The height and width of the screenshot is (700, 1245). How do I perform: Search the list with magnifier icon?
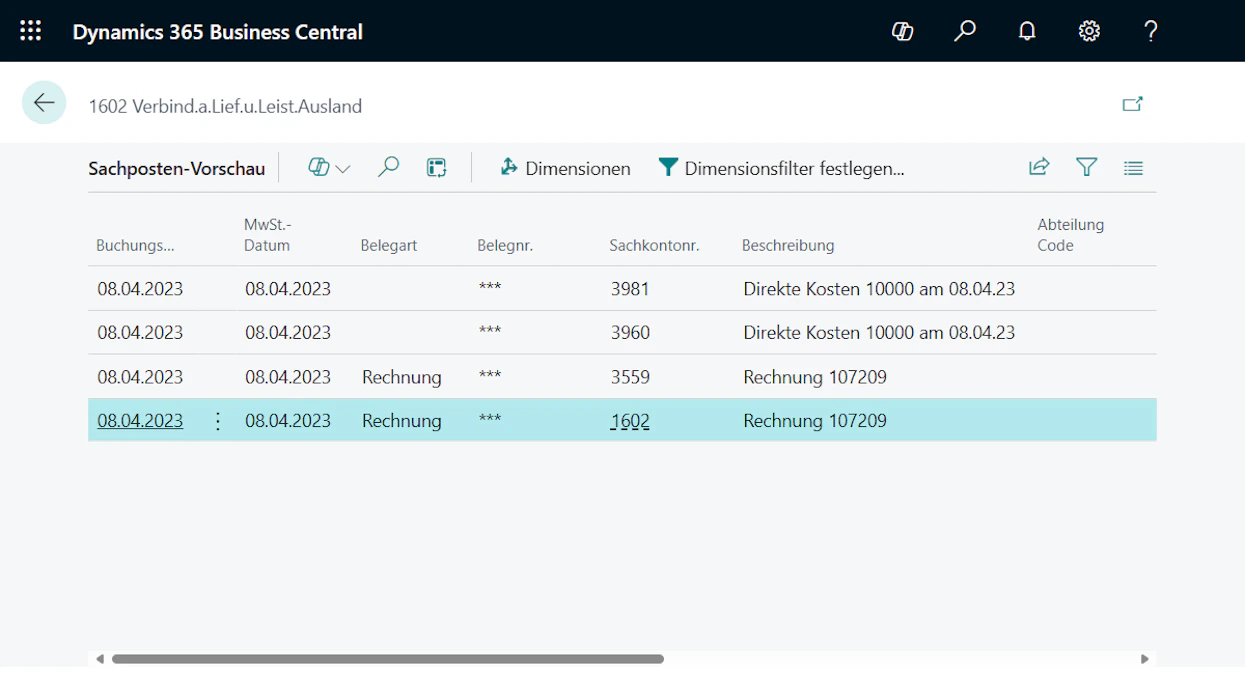click(x=388, y=167)
